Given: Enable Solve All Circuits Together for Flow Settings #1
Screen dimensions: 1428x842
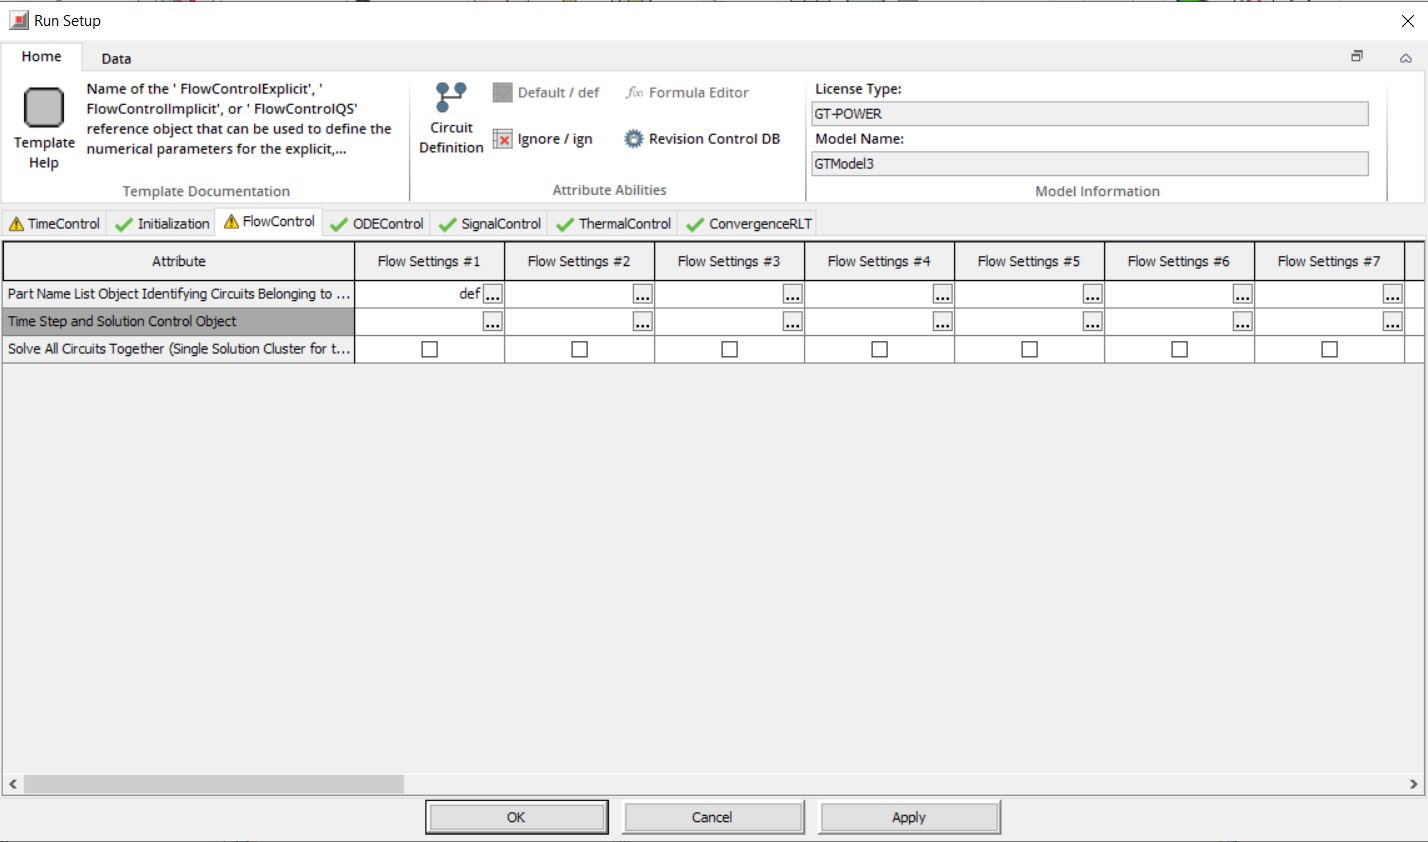Looking at the screenshot, I should pyautogui.click(x=429, y=348).
